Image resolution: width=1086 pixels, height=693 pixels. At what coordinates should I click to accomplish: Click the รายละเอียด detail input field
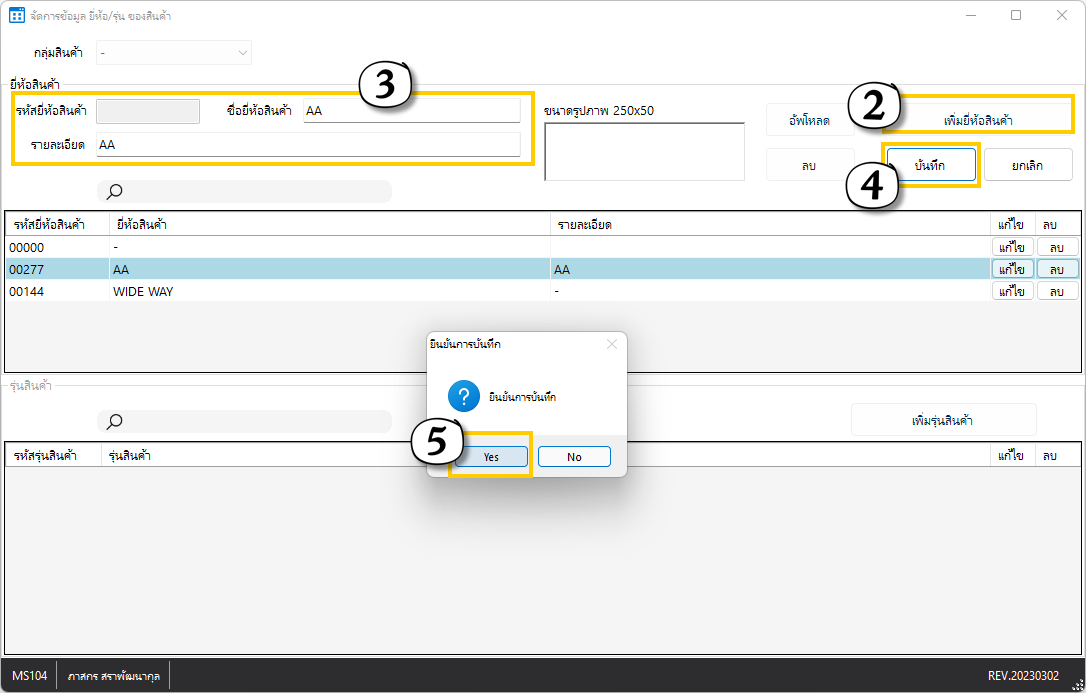[308, 145]
